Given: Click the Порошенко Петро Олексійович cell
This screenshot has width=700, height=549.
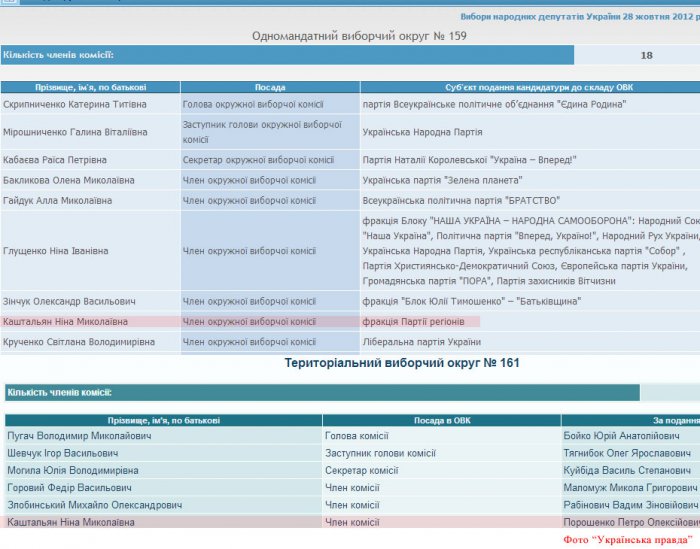Looking at the screenshot, I should (630, 522).
